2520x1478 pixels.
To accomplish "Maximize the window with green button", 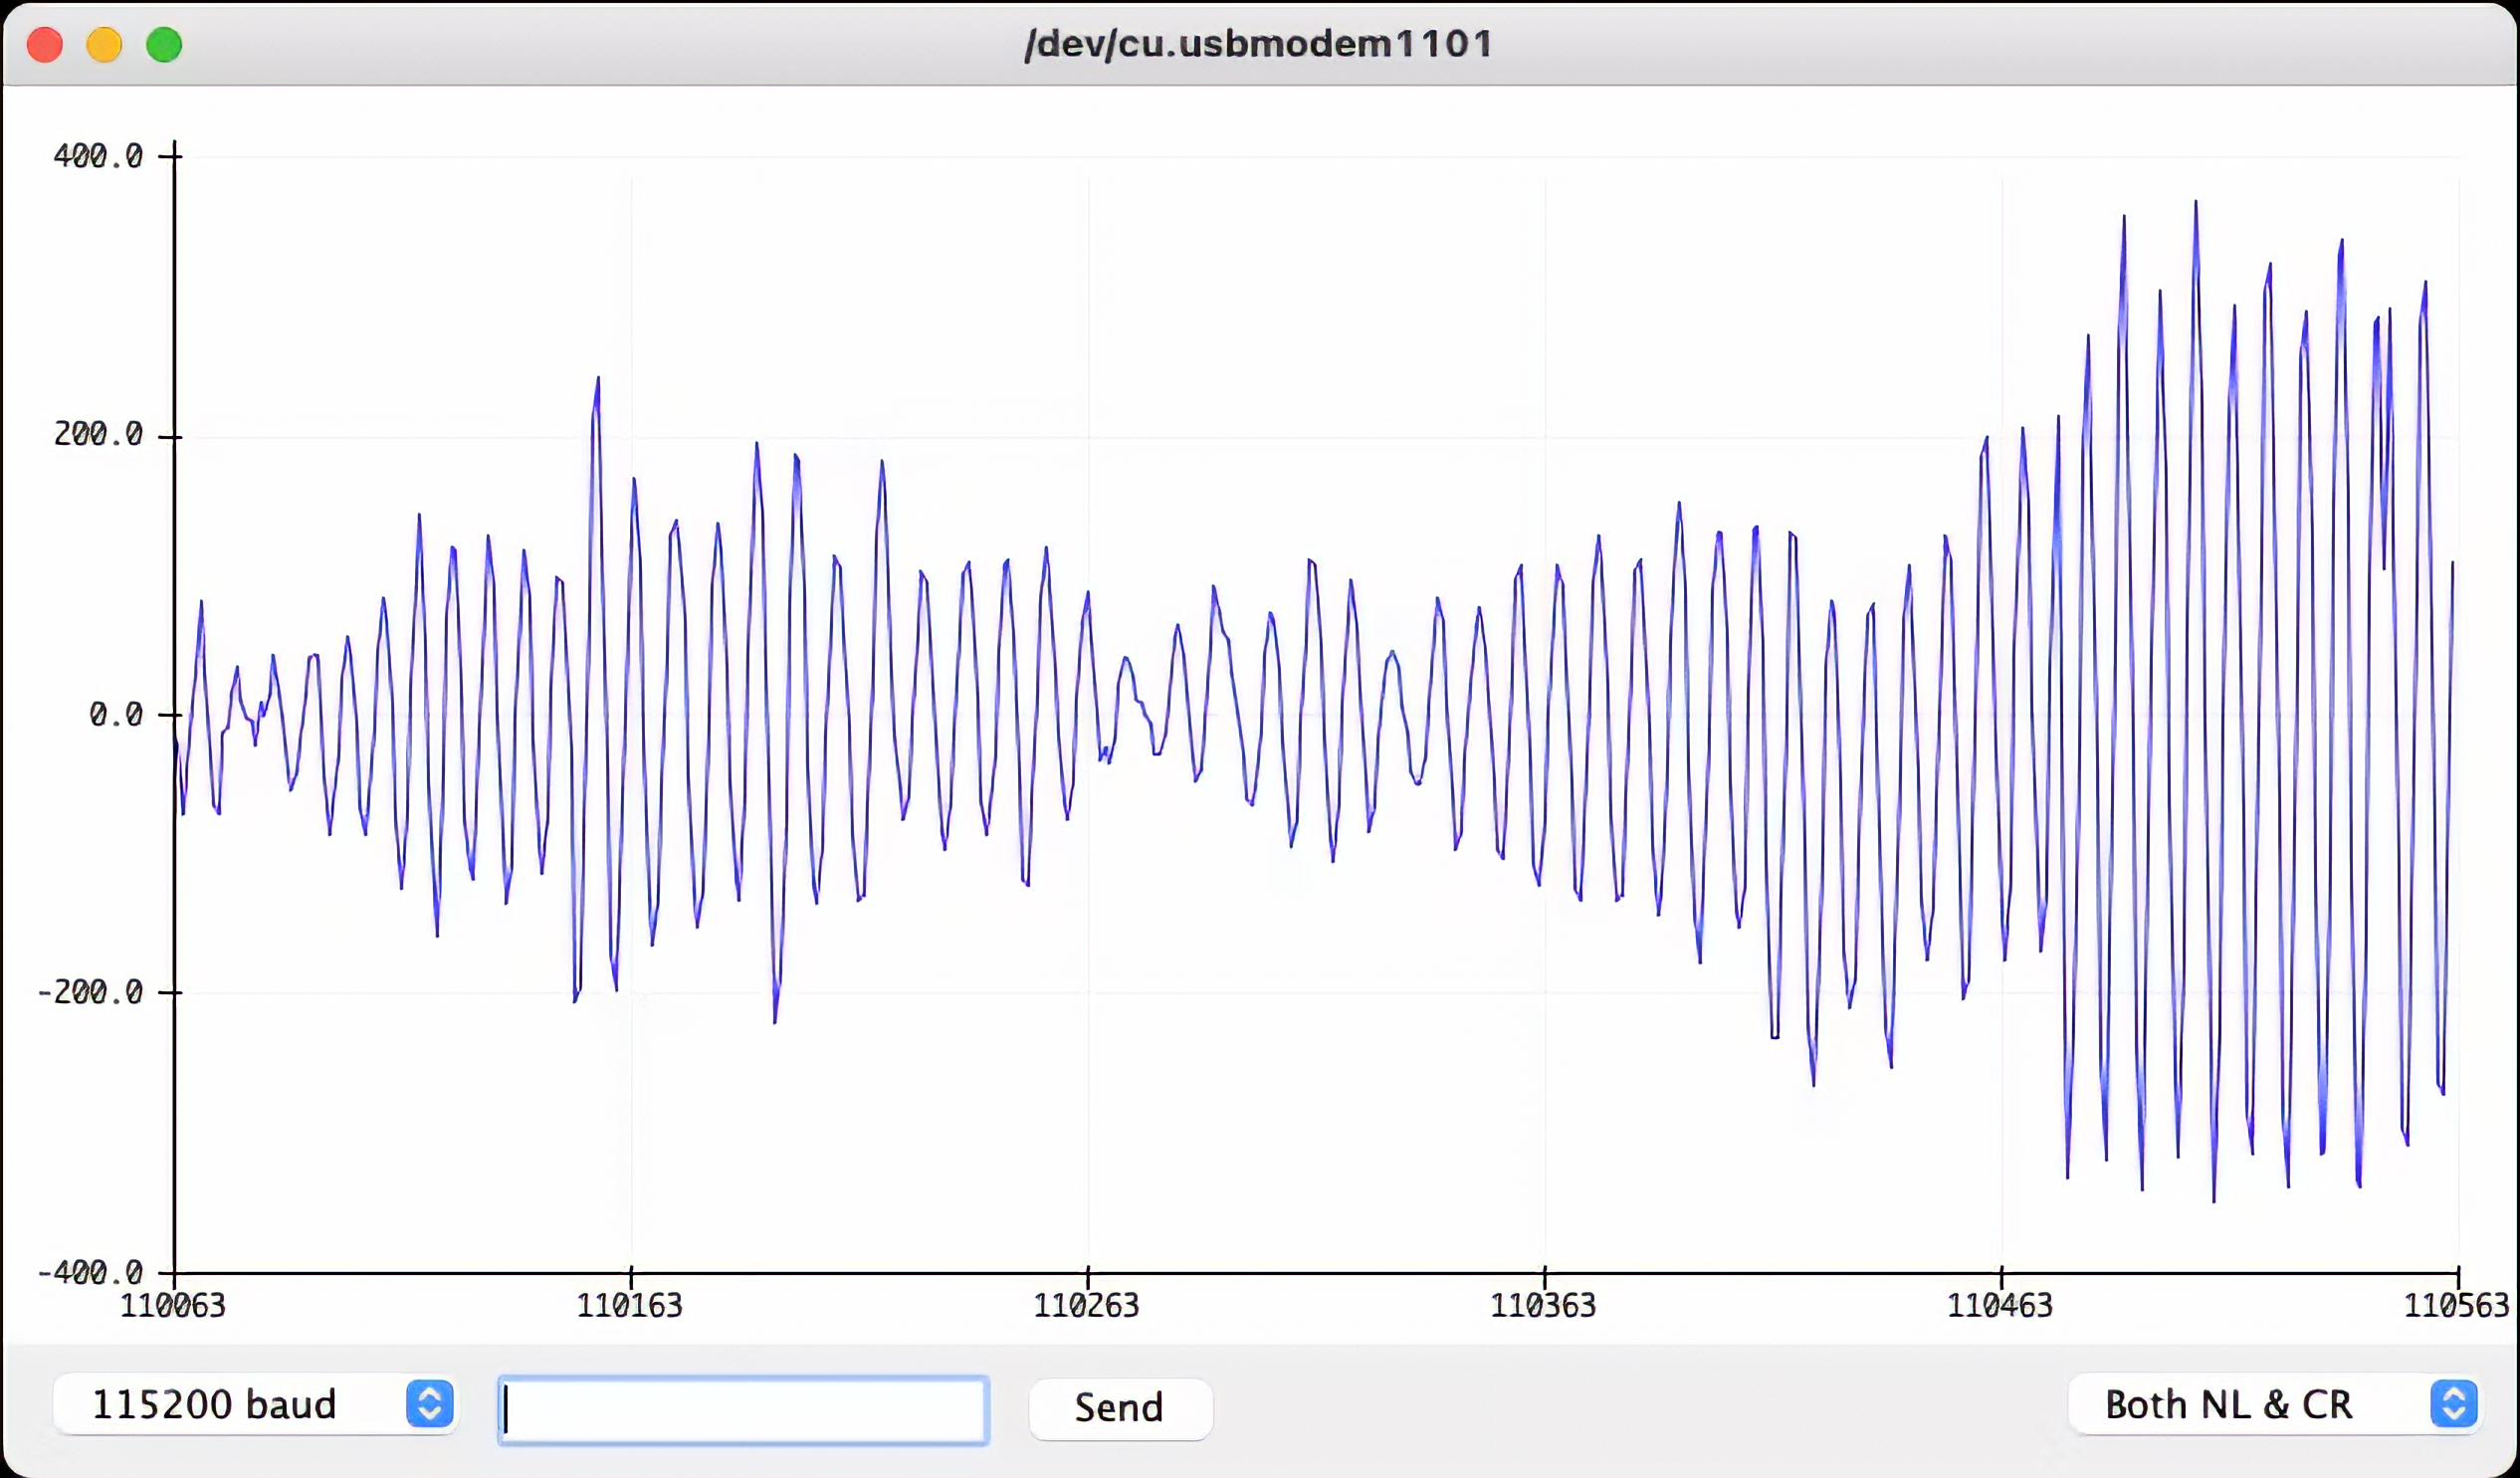I will 164,45.
